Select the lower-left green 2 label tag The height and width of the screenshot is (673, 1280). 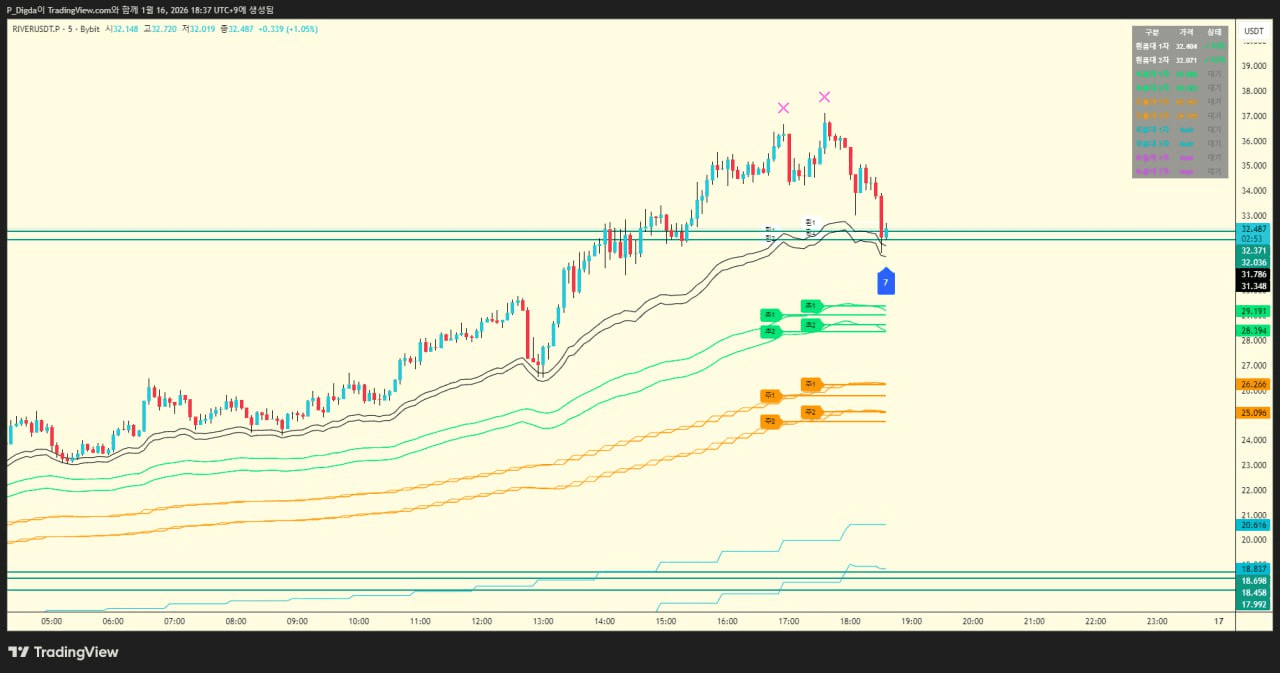click(x=769, y=331)
